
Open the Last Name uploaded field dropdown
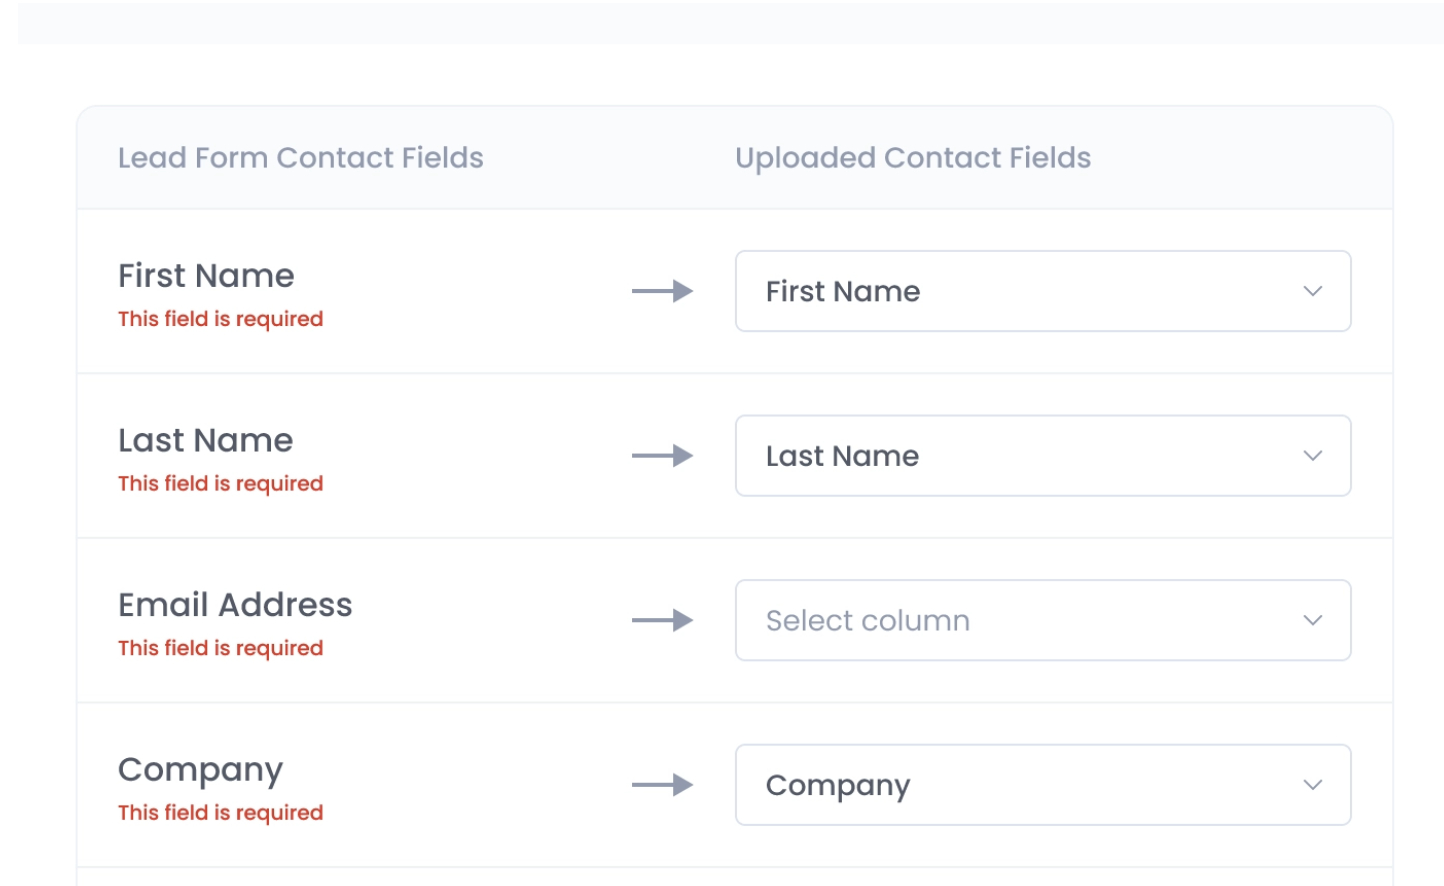[1043, 456]
